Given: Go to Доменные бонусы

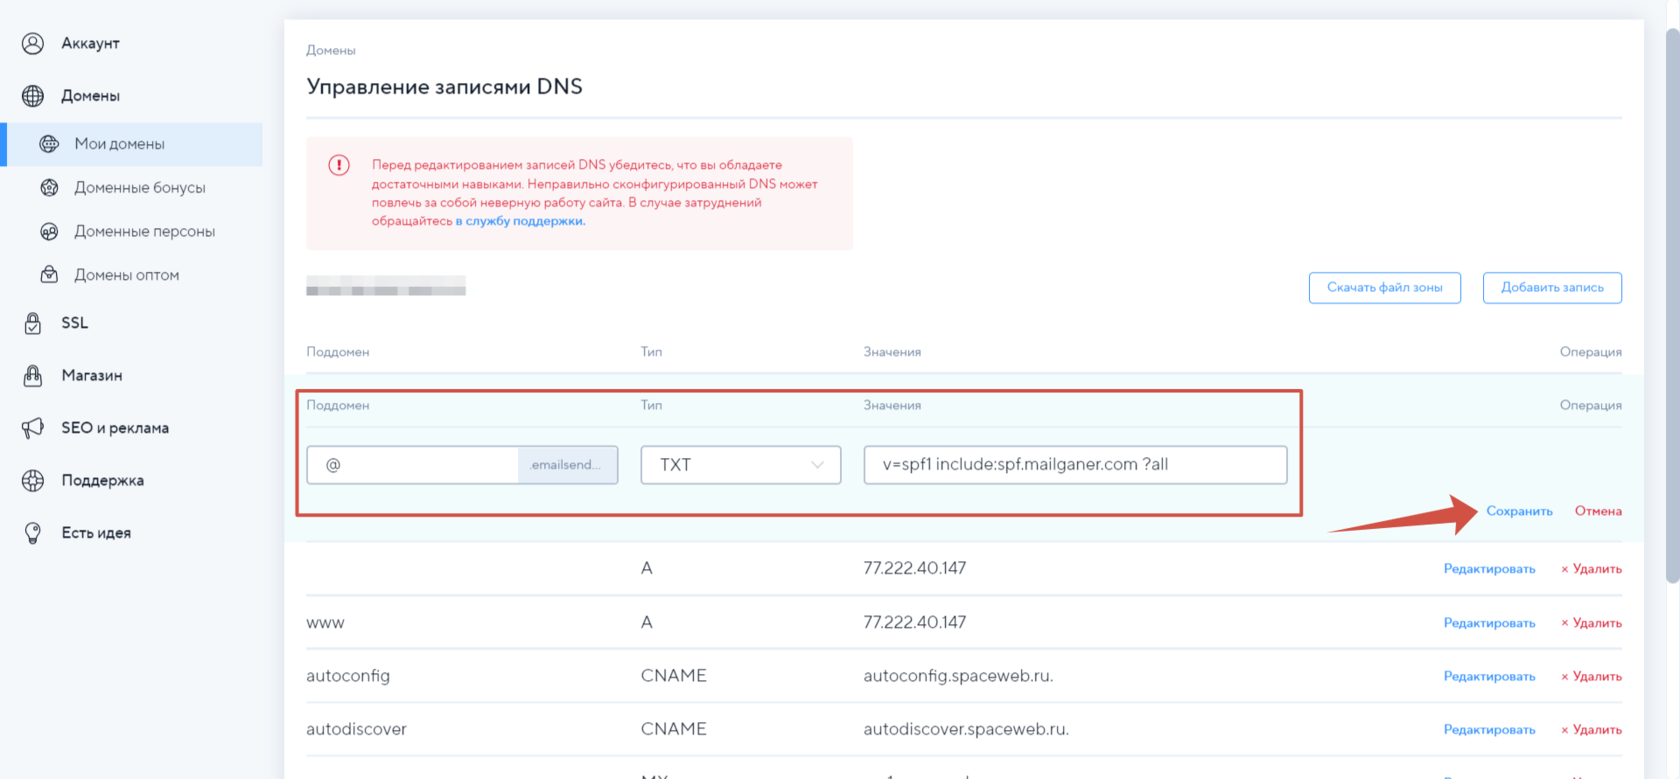Looking at the screenshot, I should click(140, 187).
